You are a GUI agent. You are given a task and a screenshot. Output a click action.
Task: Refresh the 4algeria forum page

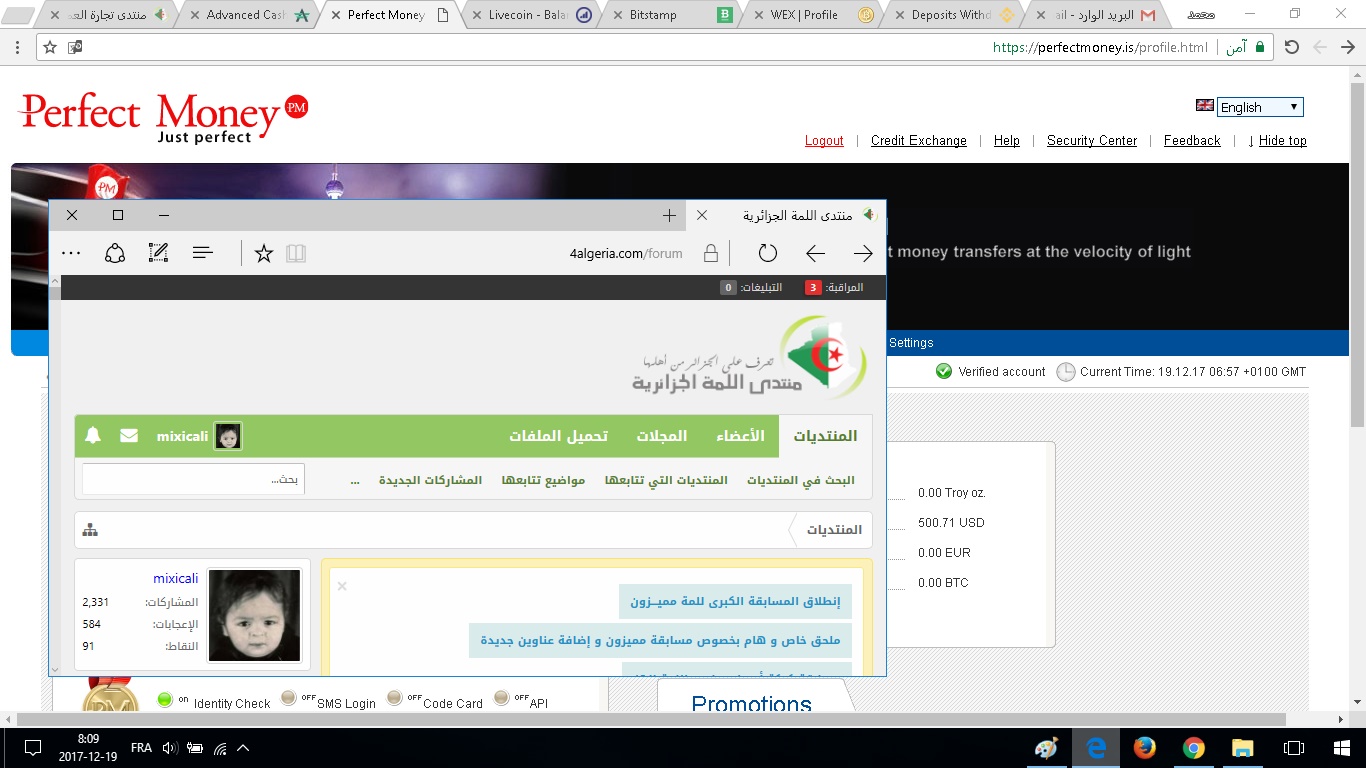coord(767,254)
